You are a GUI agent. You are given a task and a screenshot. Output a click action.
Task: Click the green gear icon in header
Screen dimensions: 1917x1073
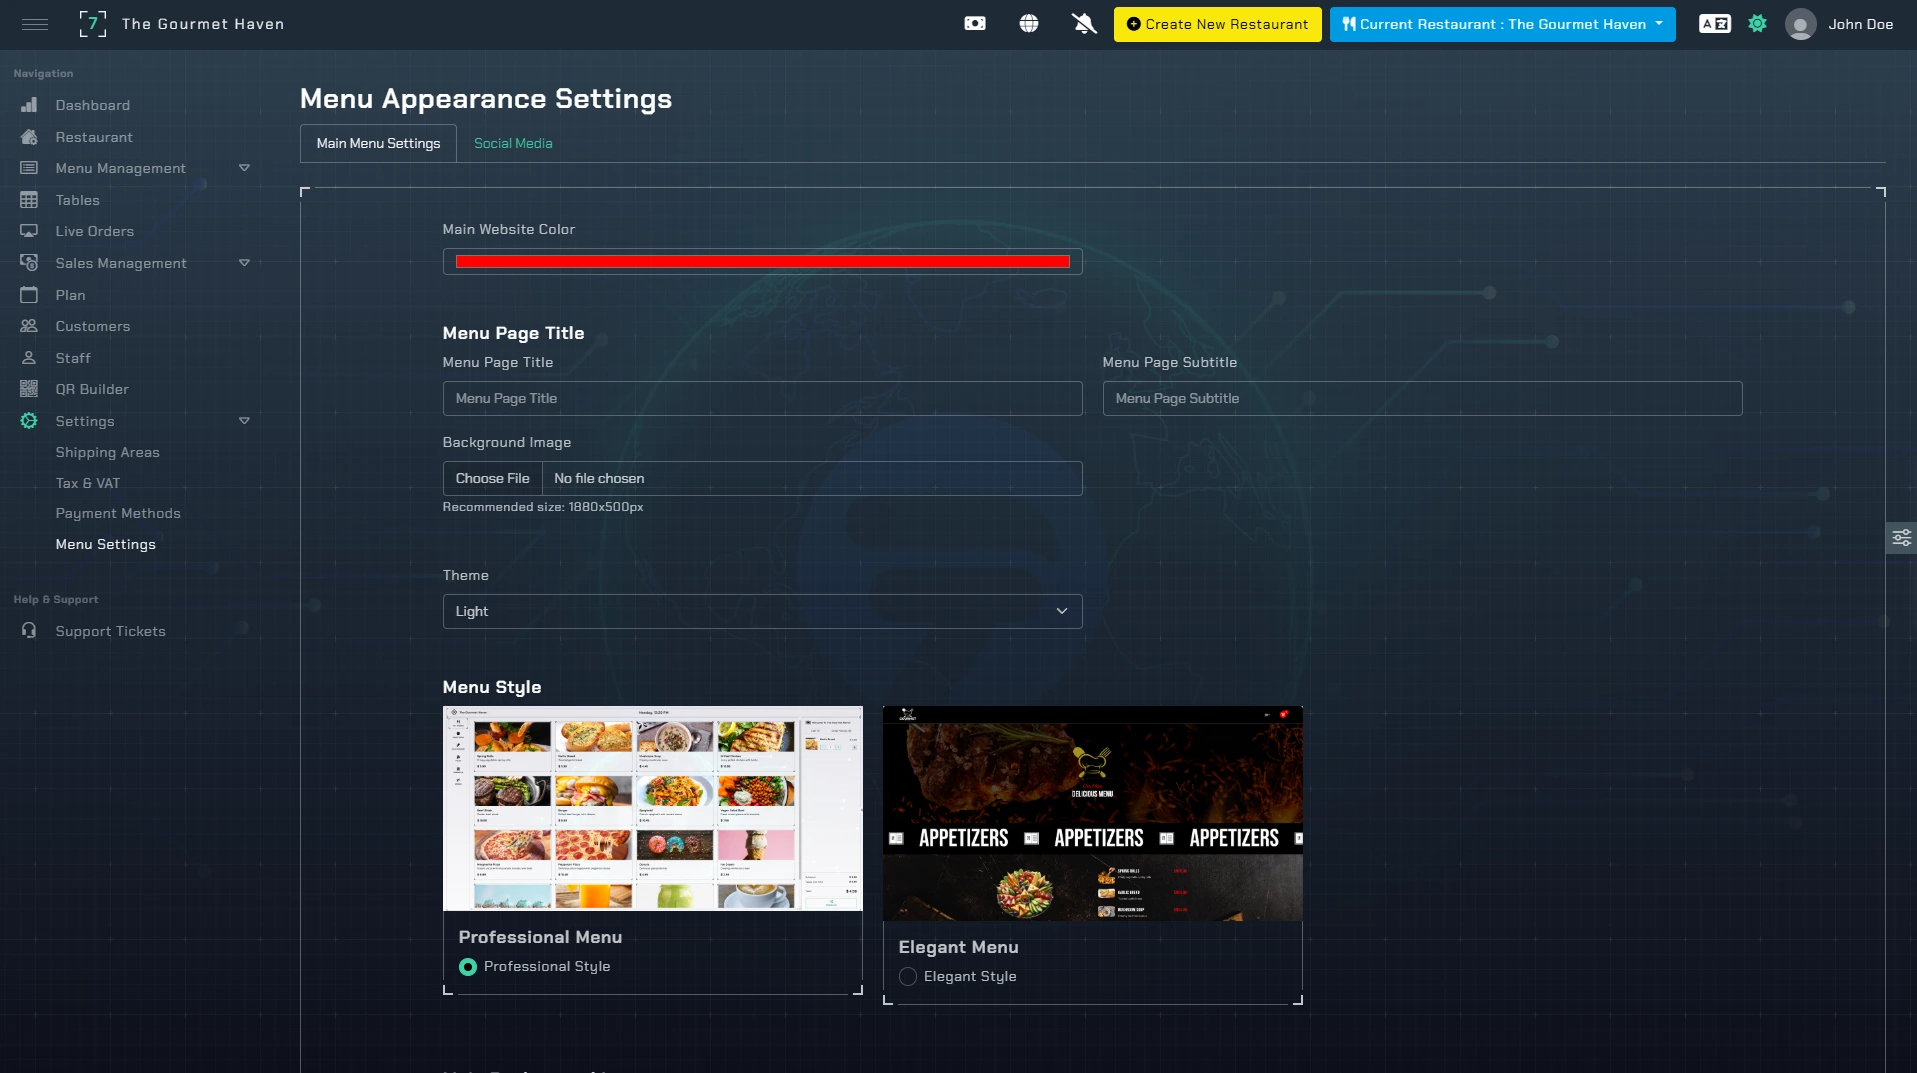(x=1758, y=24)
